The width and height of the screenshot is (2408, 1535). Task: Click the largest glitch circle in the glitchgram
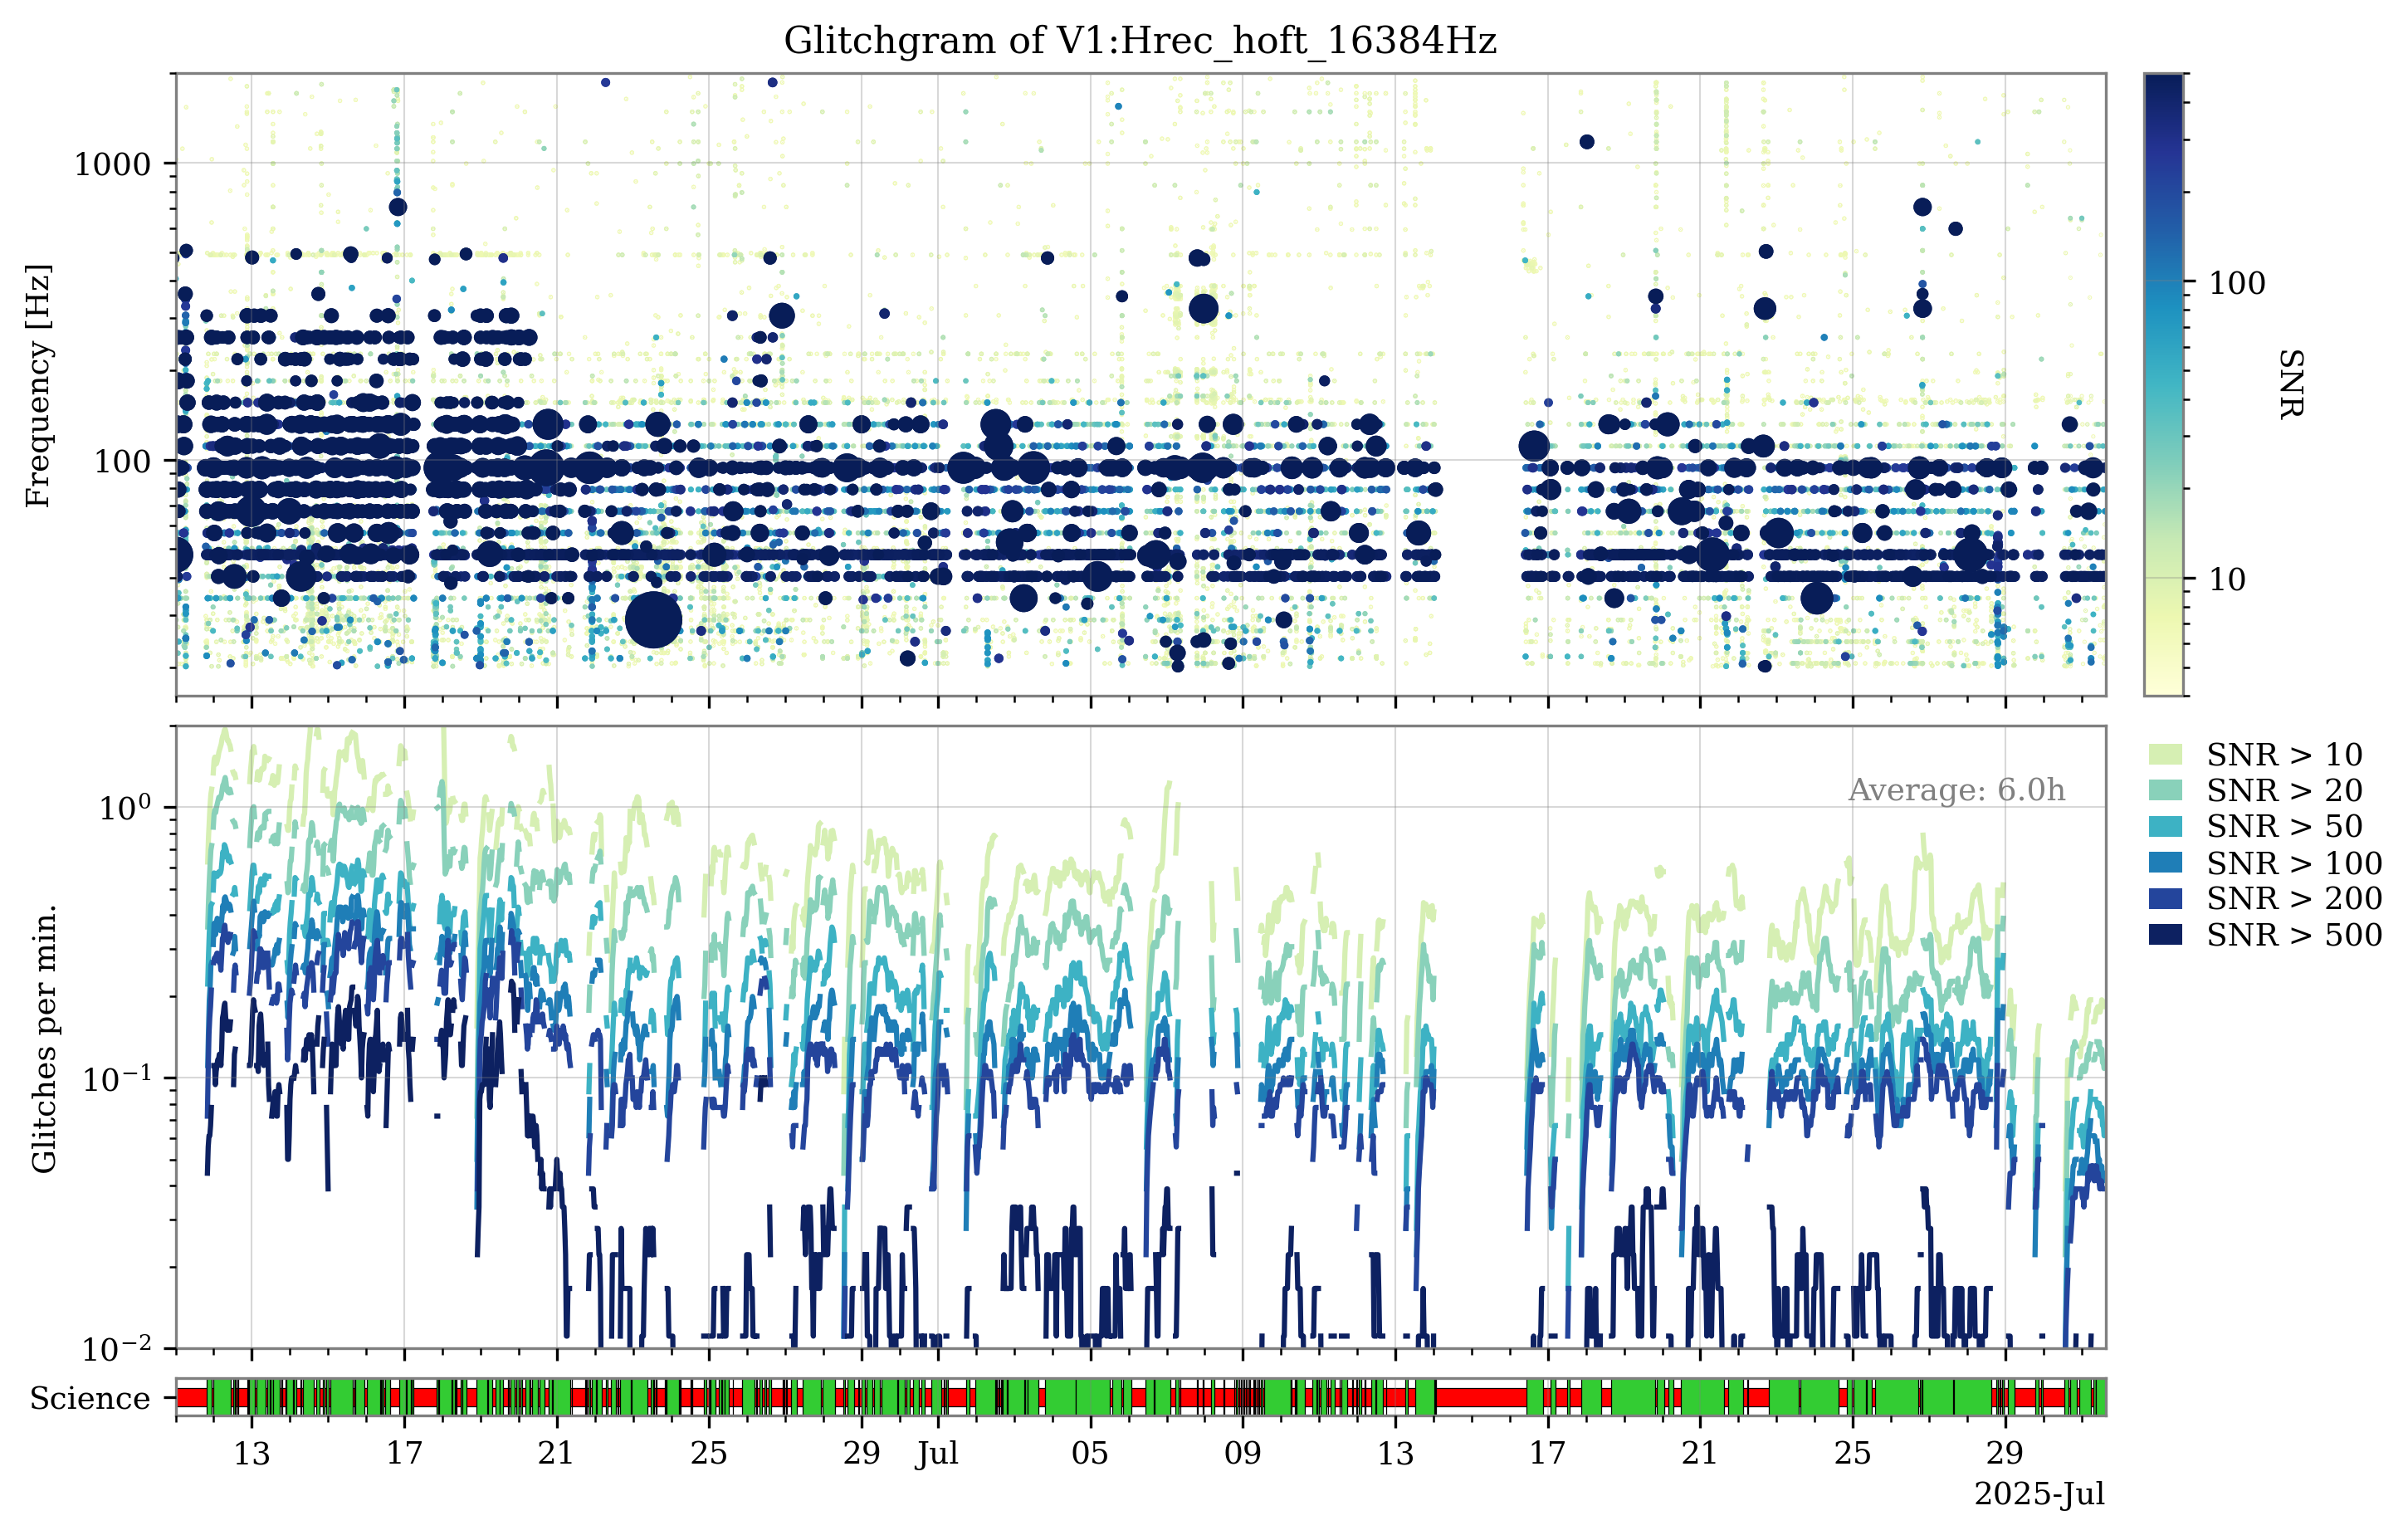pos(654,619)
